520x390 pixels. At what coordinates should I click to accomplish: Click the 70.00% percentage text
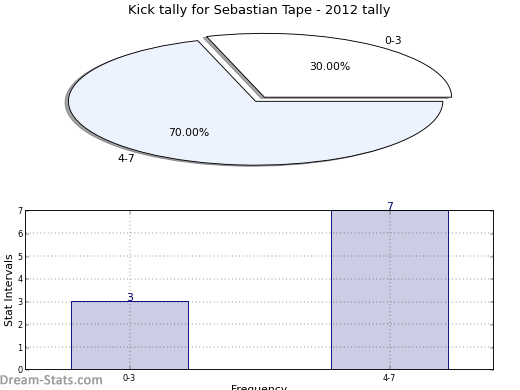point(189,132)
